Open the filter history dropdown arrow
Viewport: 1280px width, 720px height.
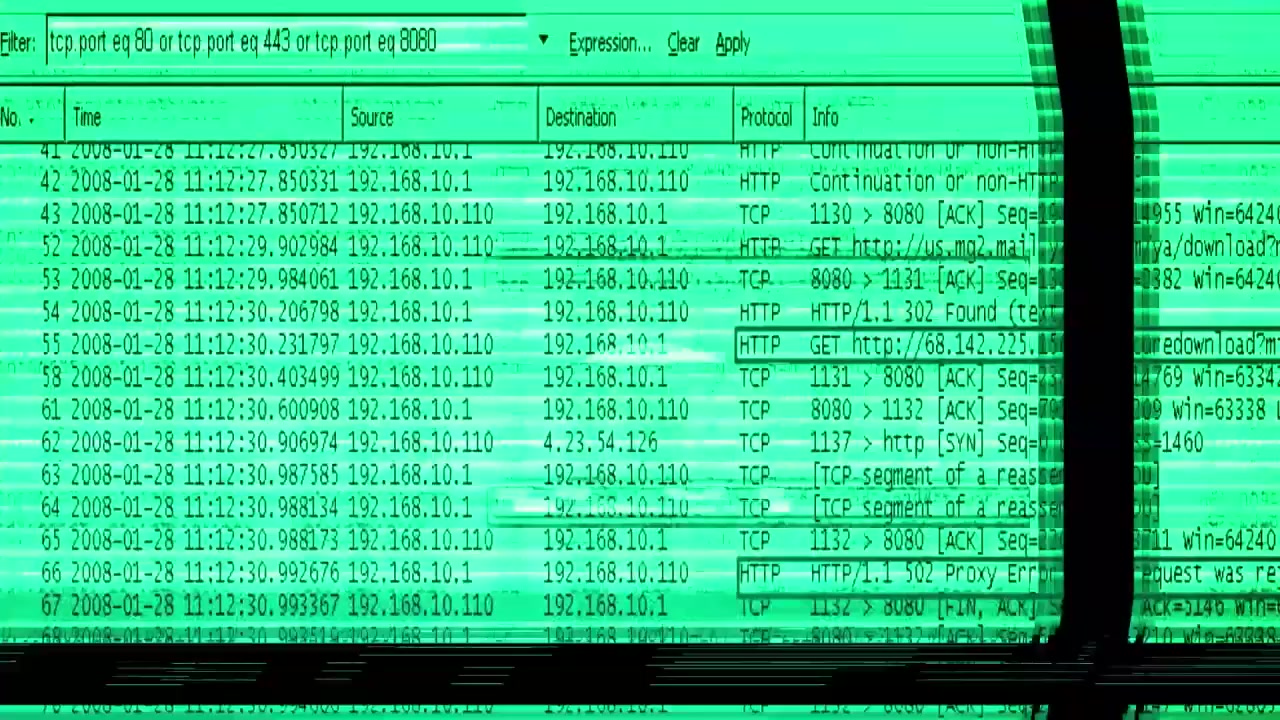pos(543,41)
